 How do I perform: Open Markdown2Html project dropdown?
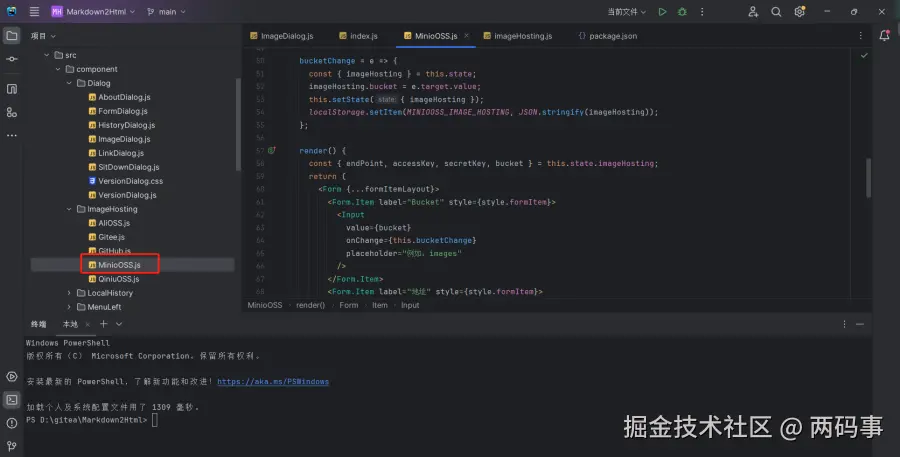coord(93,11)
